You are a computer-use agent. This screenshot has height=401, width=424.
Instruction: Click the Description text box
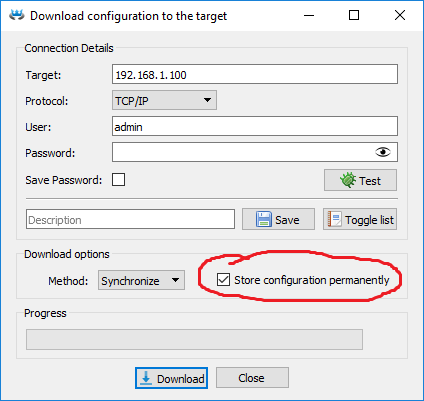pyautogui.click(x=130, y=219)
